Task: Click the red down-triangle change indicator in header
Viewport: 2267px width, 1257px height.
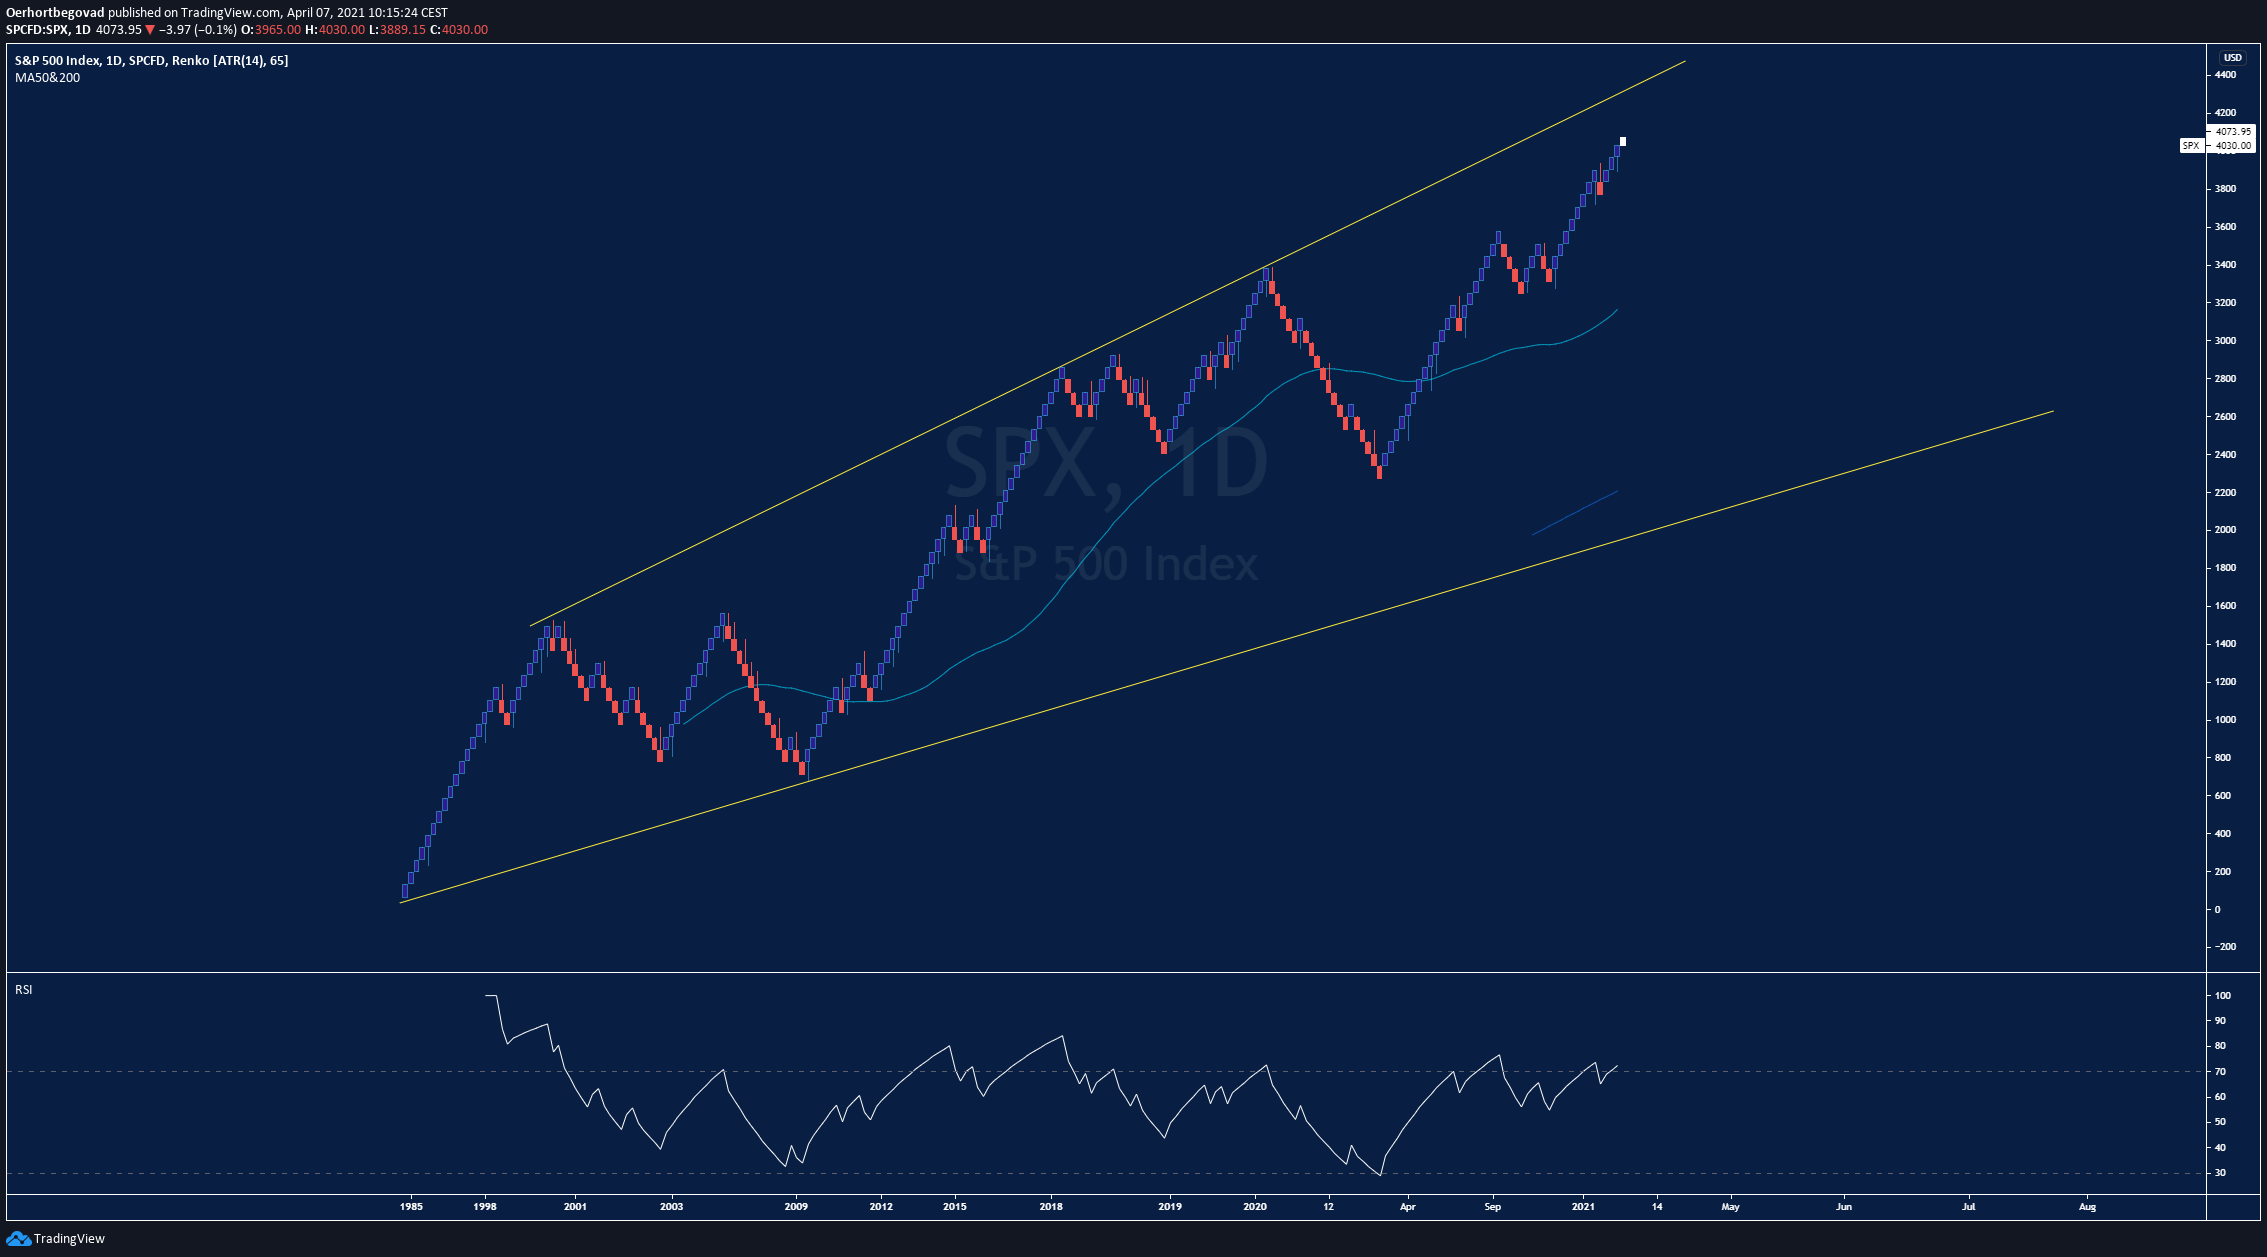Action: point(150,30)
